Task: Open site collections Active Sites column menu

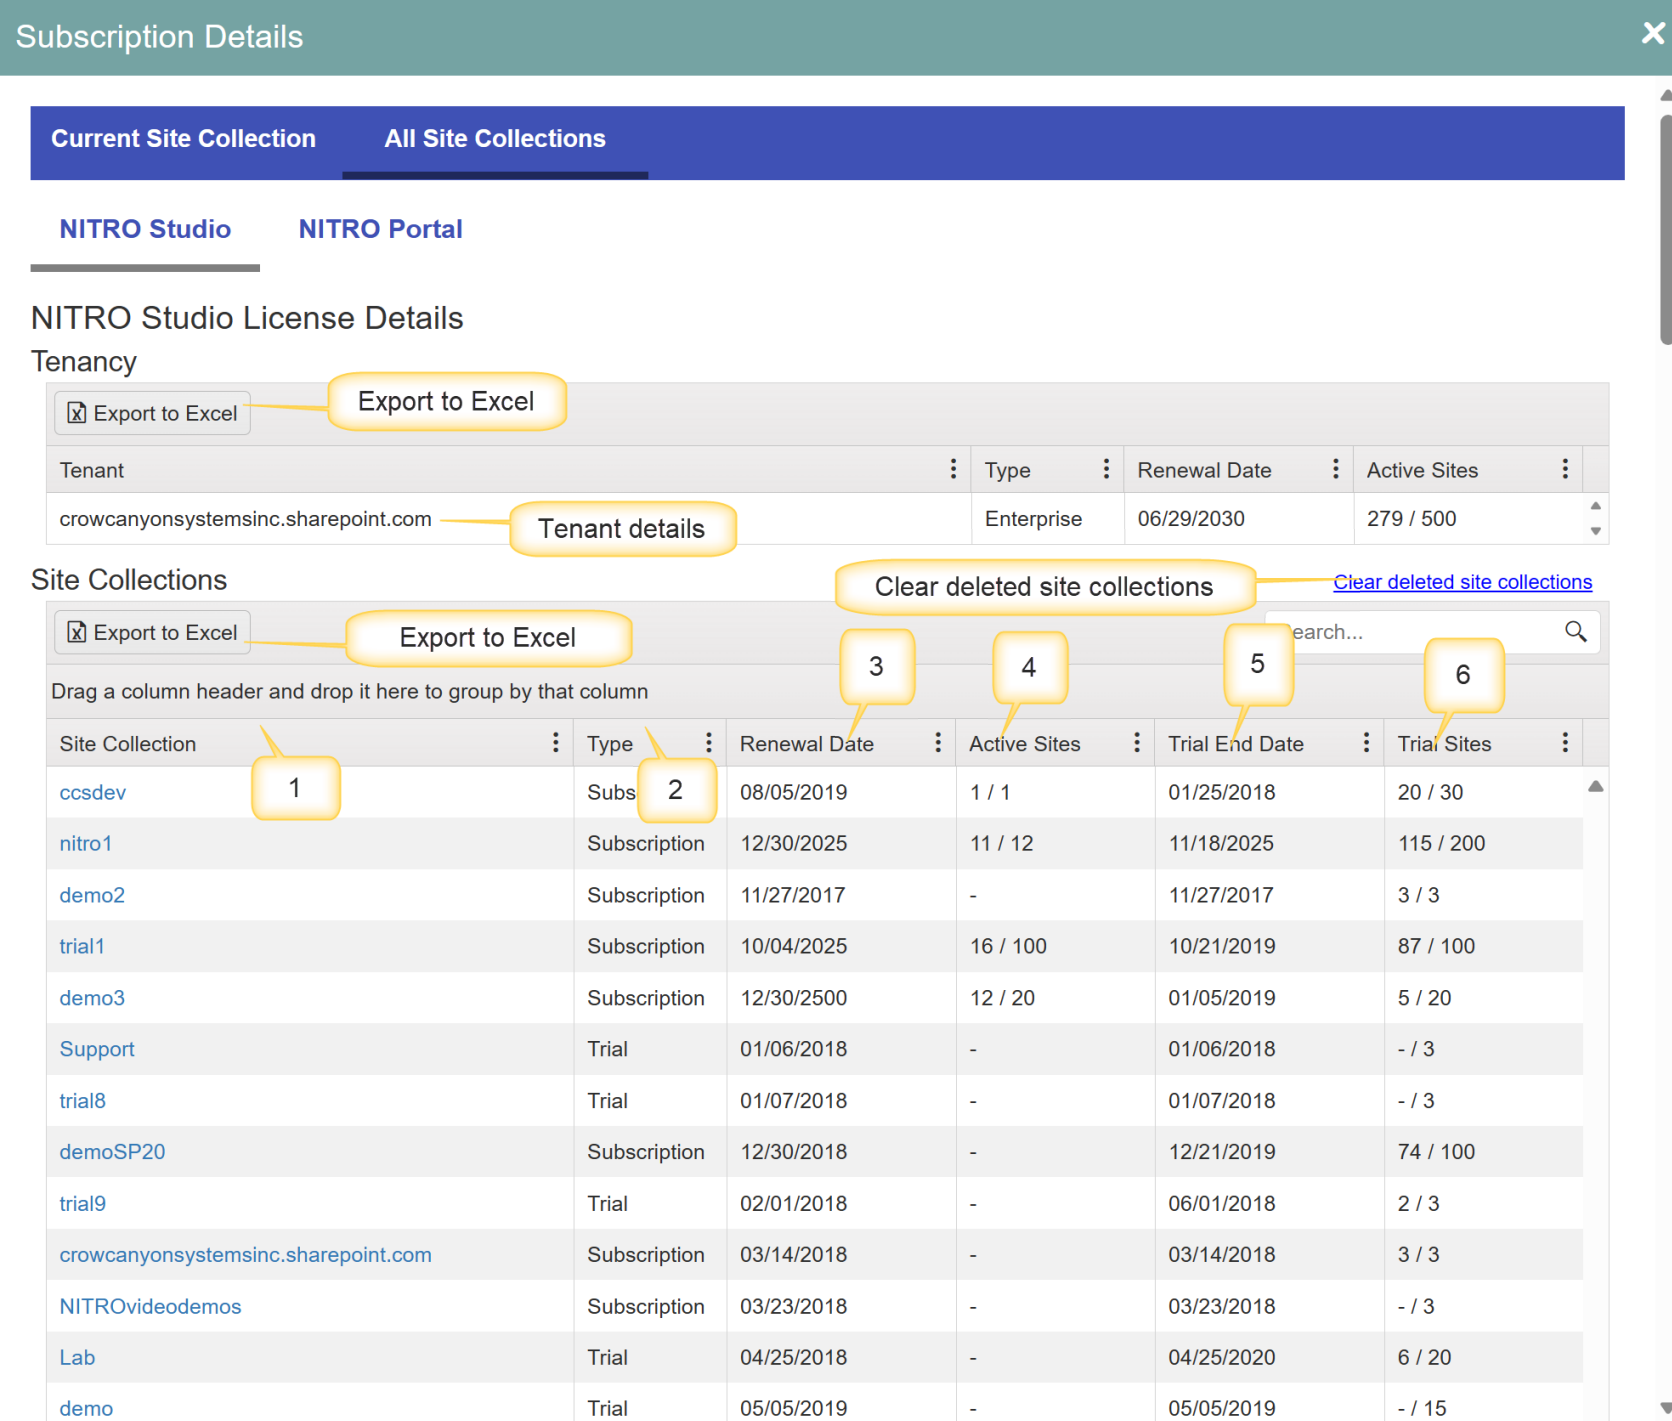Action: 1137,742
